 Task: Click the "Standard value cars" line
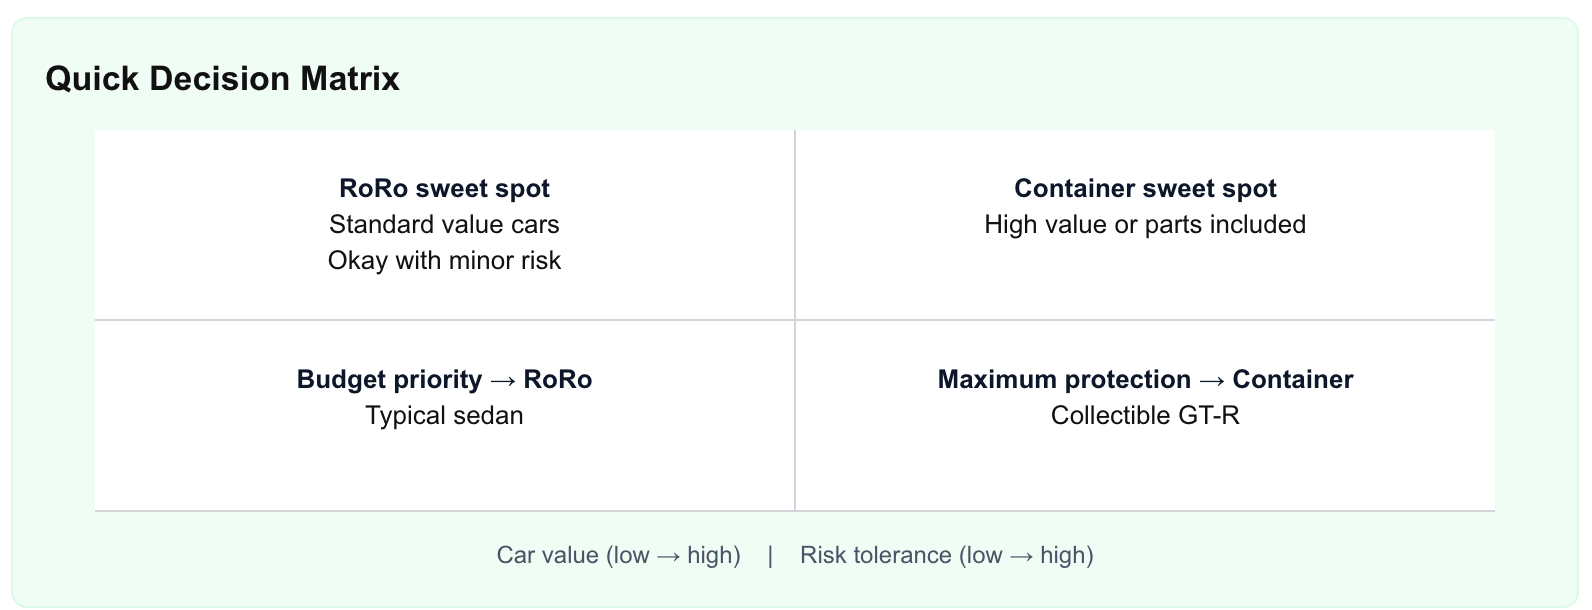click(x=444, y=224)
